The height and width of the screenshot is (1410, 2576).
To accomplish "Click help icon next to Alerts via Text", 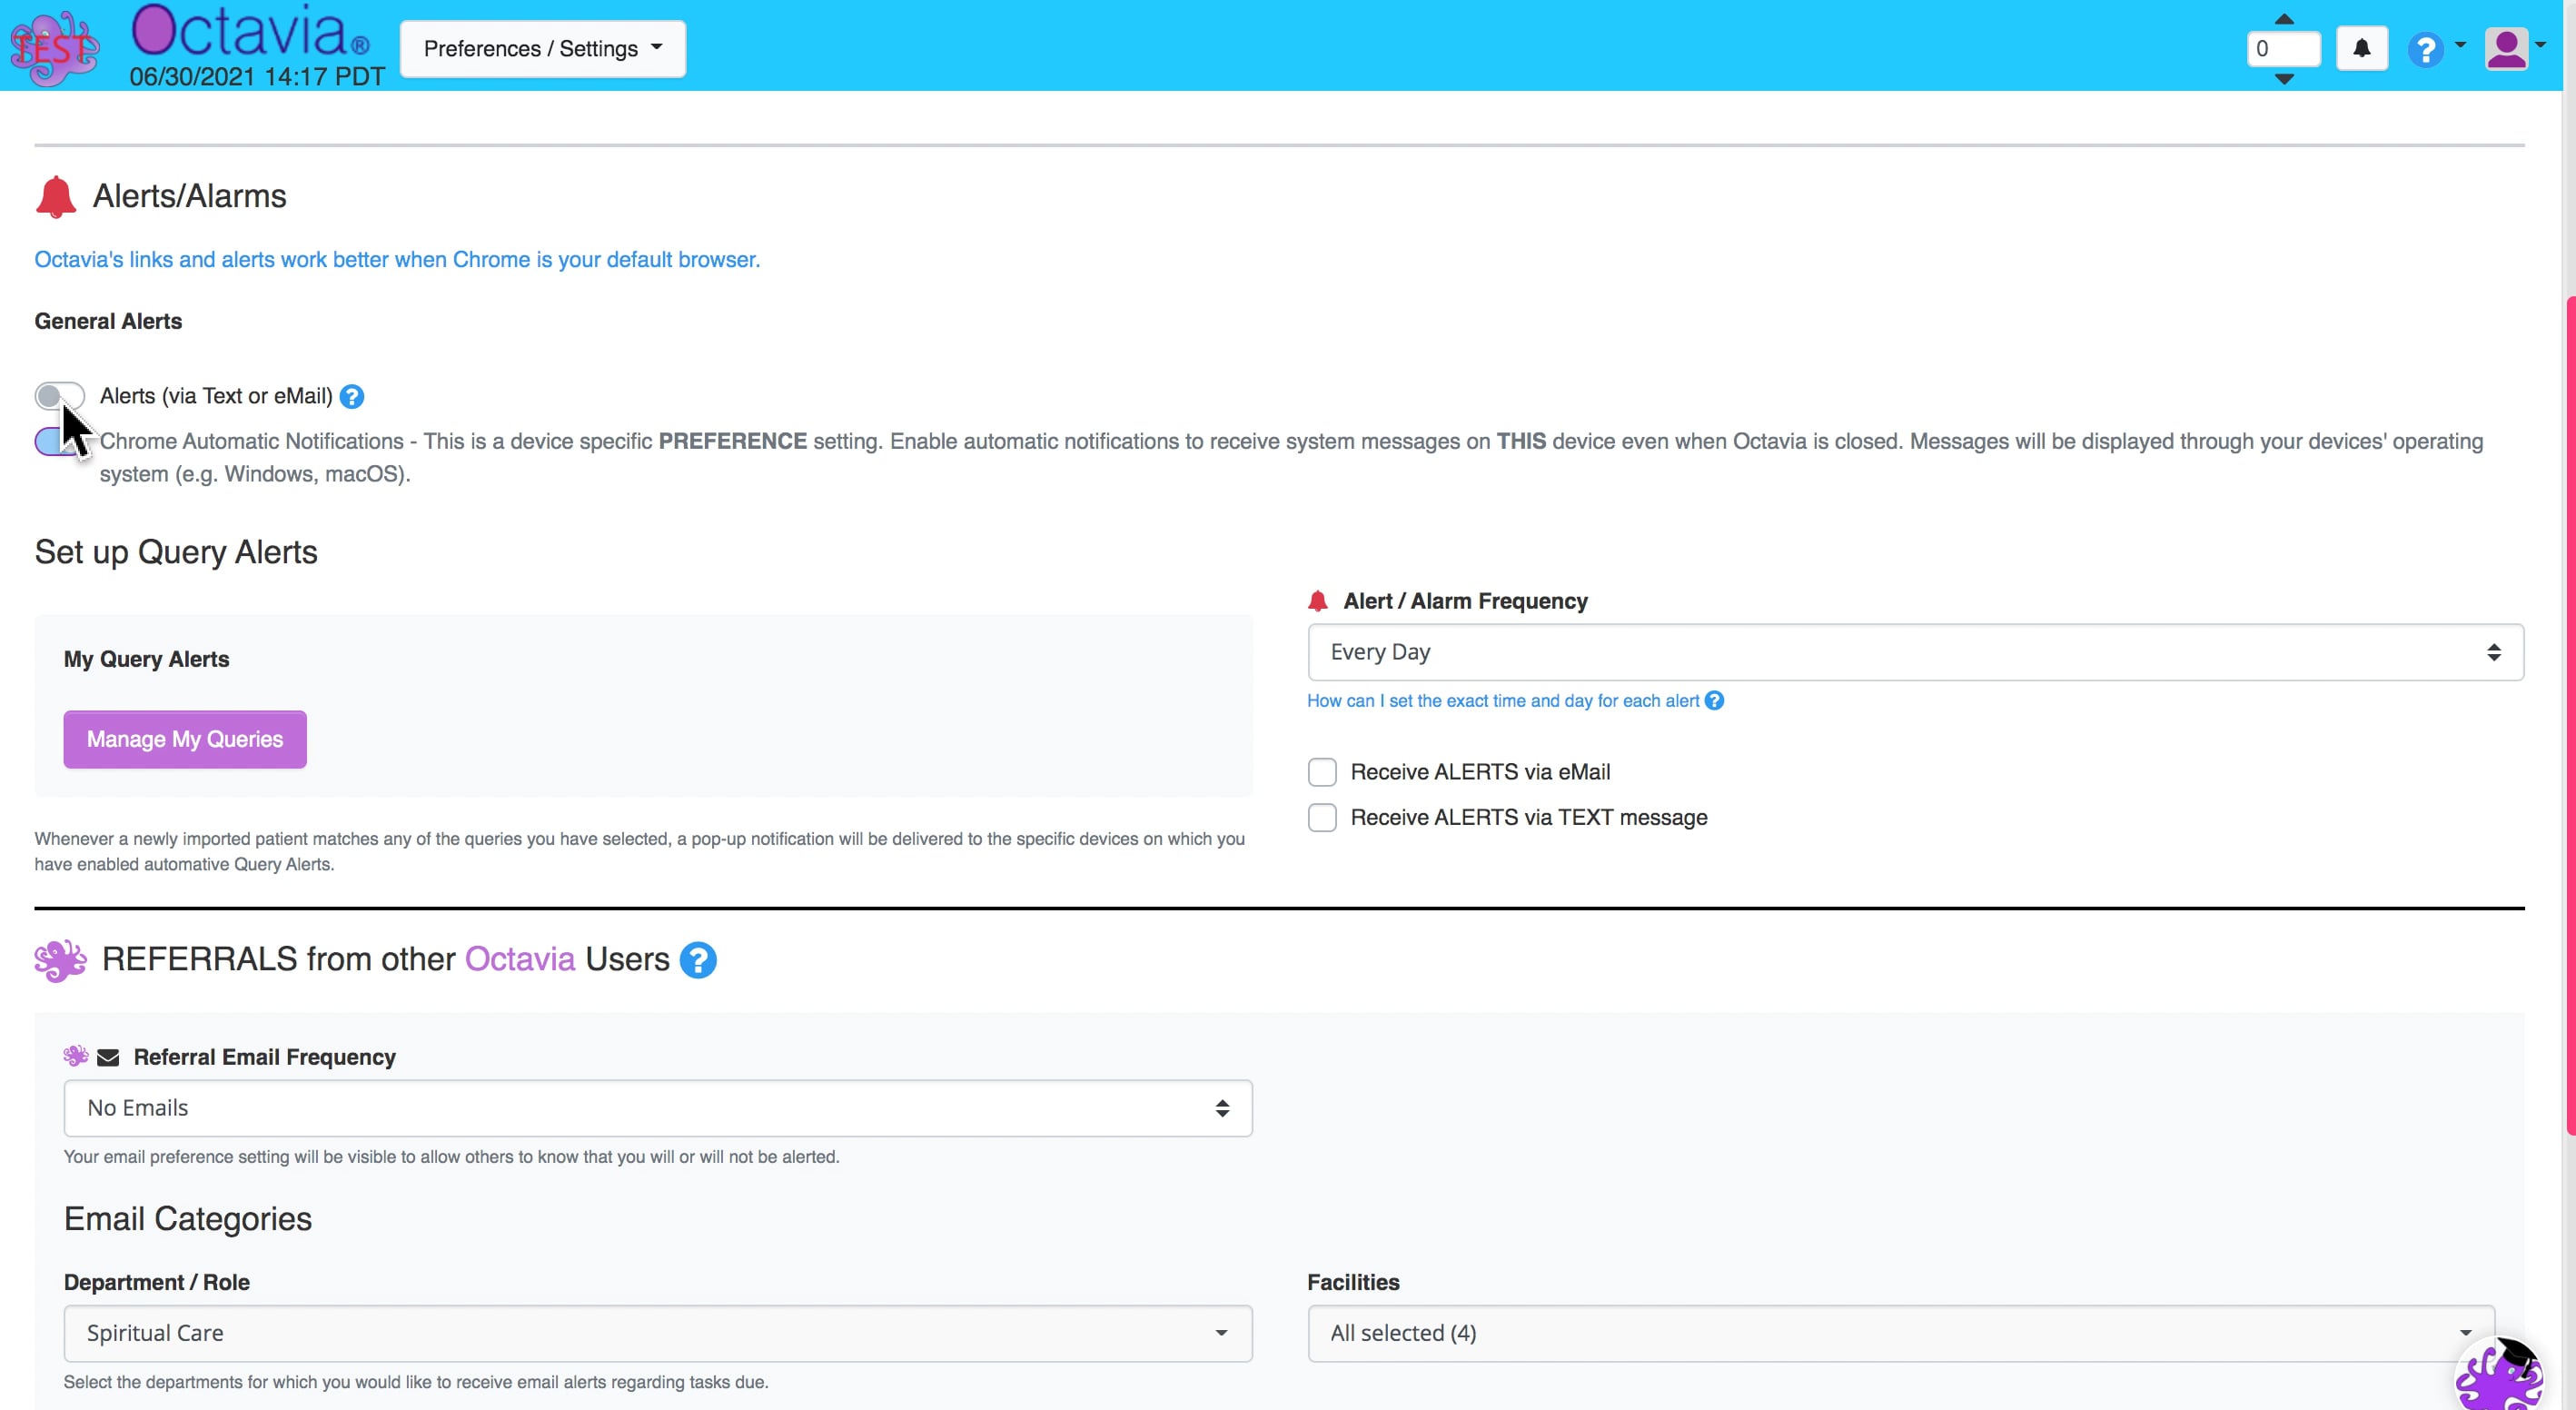I will 352,397.
